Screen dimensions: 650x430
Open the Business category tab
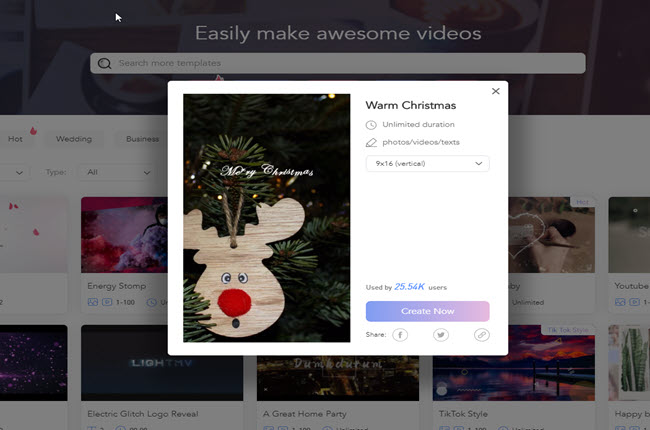142,139
